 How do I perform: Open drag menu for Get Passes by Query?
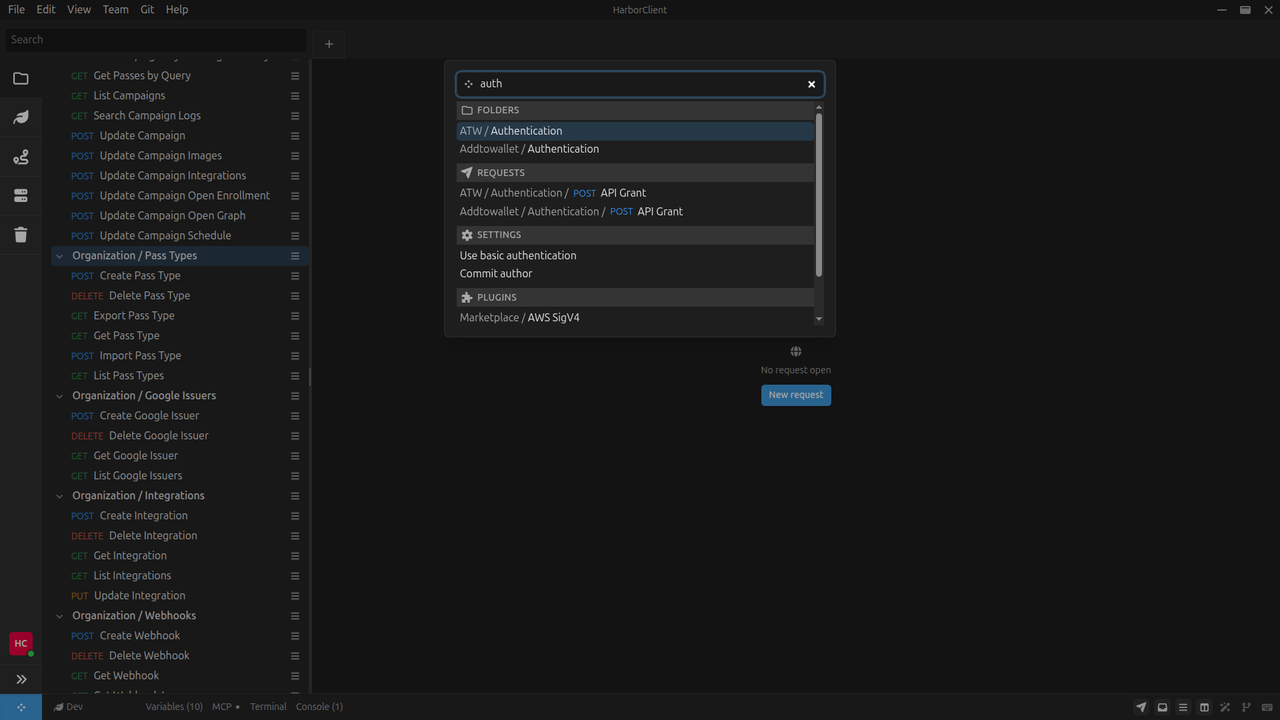[x=295, y=76]
